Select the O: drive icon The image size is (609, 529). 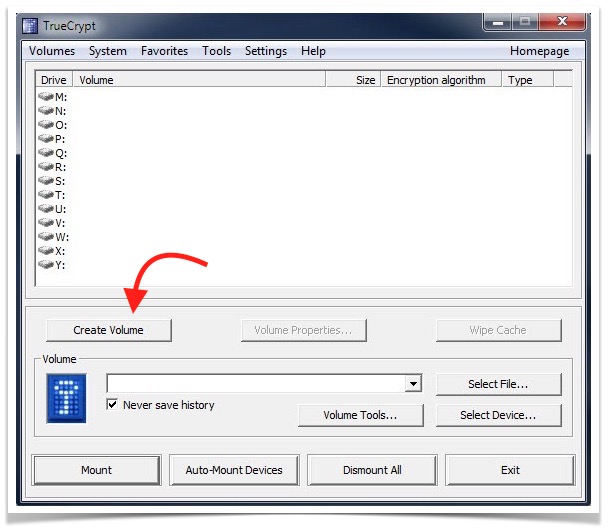[46, 124]
